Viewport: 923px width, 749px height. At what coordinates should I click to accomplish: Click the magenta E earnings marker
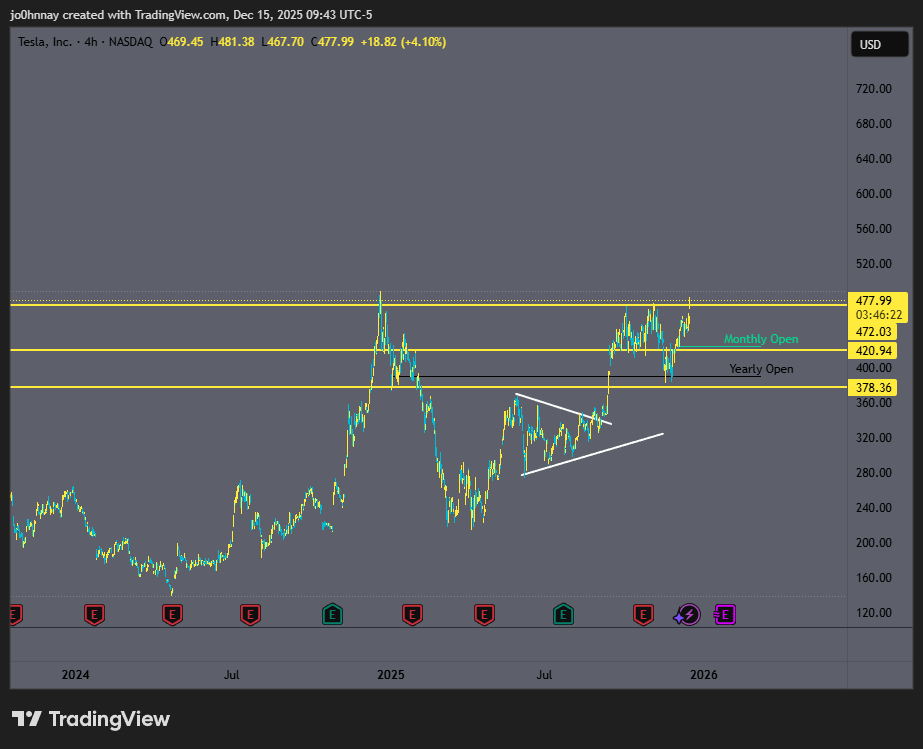[724, 615]
